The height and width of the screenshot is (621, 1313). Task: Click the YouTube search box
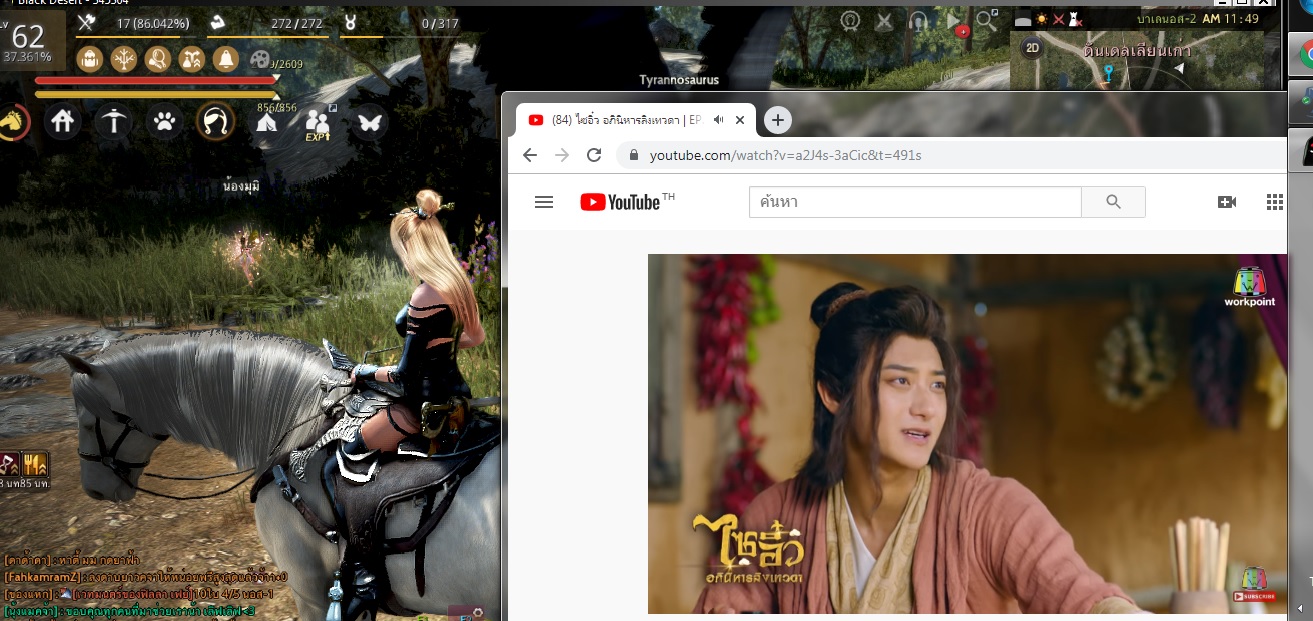click(x=915, y=202)
